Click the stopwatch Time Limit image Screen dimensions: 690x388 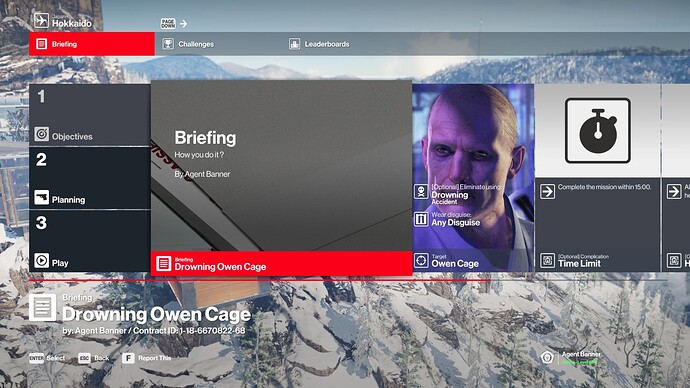(598, 131)
